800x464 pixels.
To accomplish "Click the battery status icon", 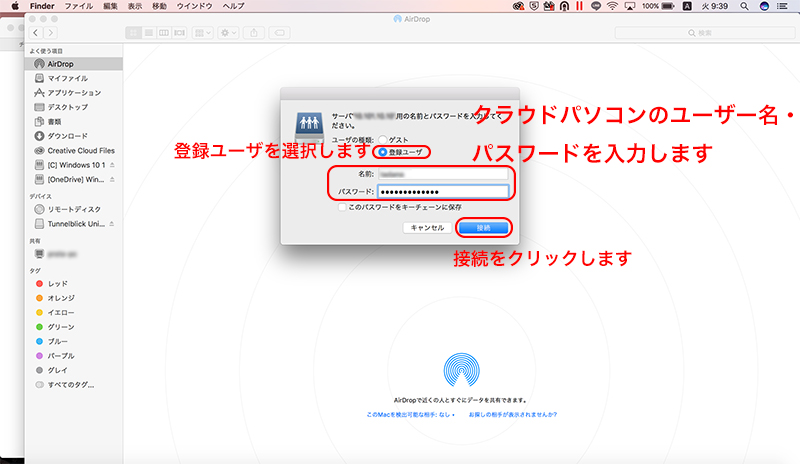I will (668, 6).
